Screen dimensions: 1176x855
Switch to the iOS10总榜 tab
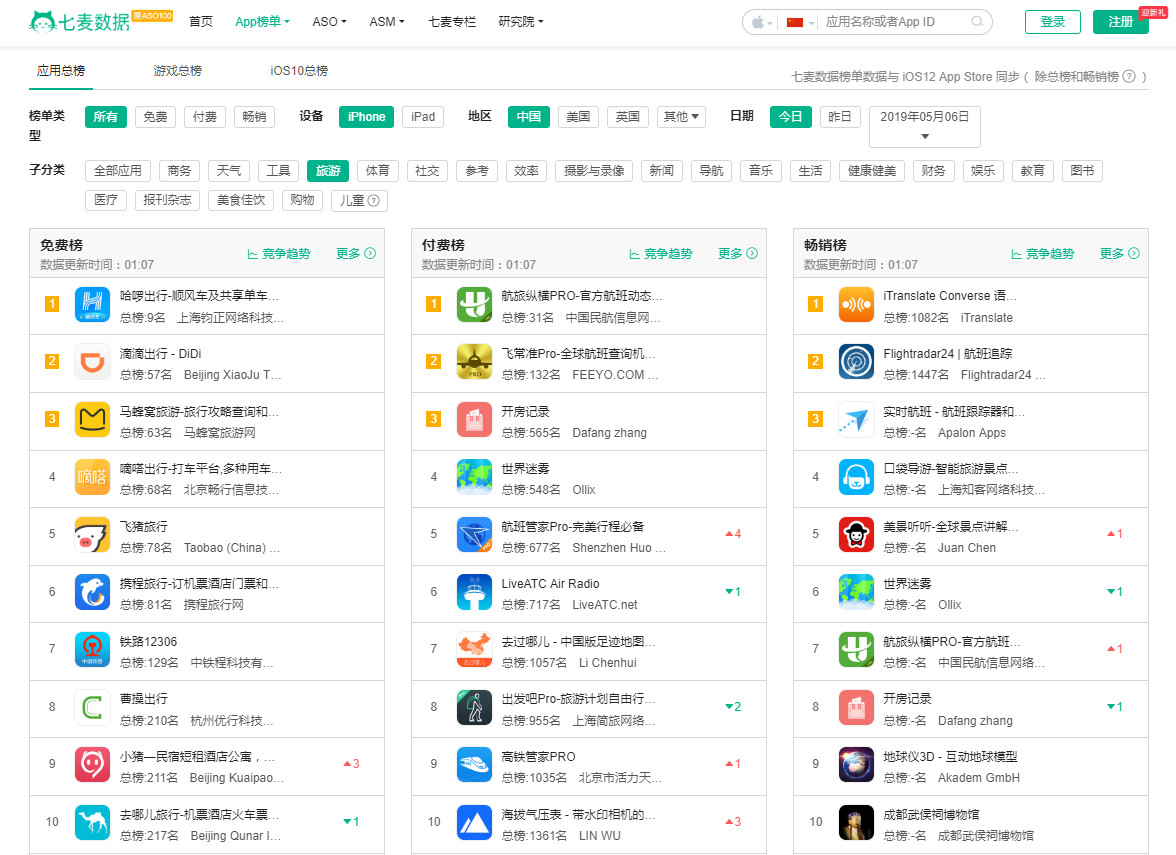click(299, 70)
